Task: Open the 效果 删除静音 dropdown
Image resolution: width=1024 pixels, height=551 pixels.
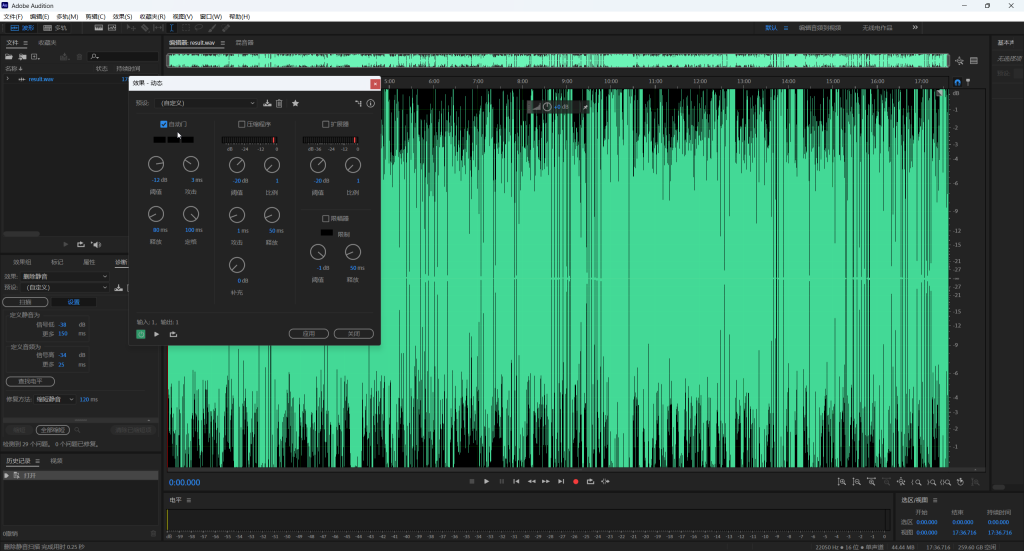Action: click(65, 276)
